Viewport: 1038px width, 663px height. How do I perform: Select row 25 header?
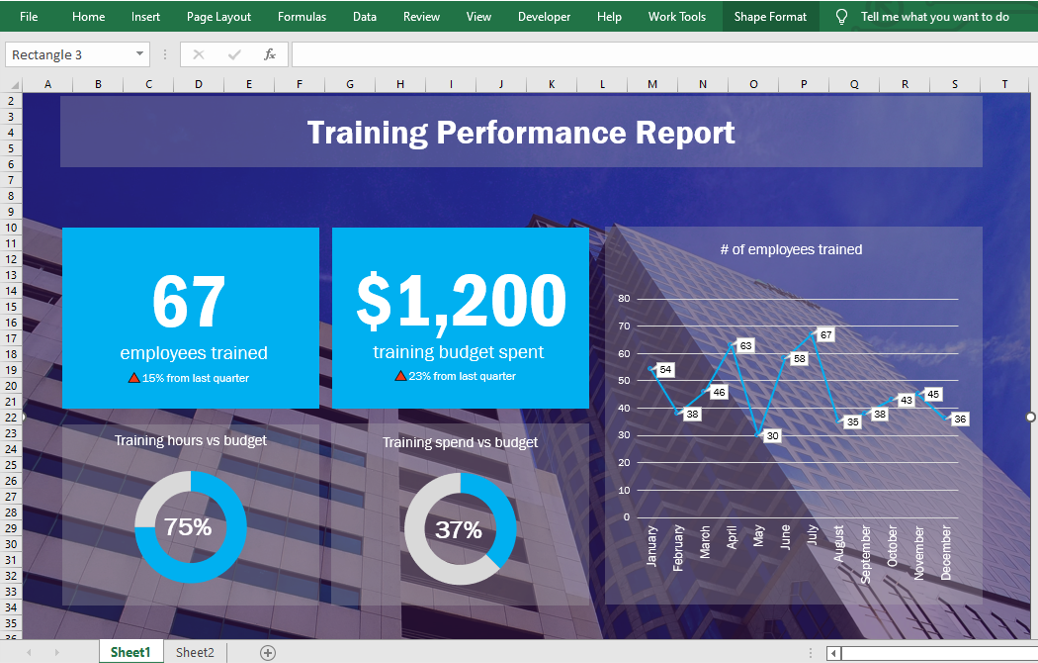click(11, 464)
